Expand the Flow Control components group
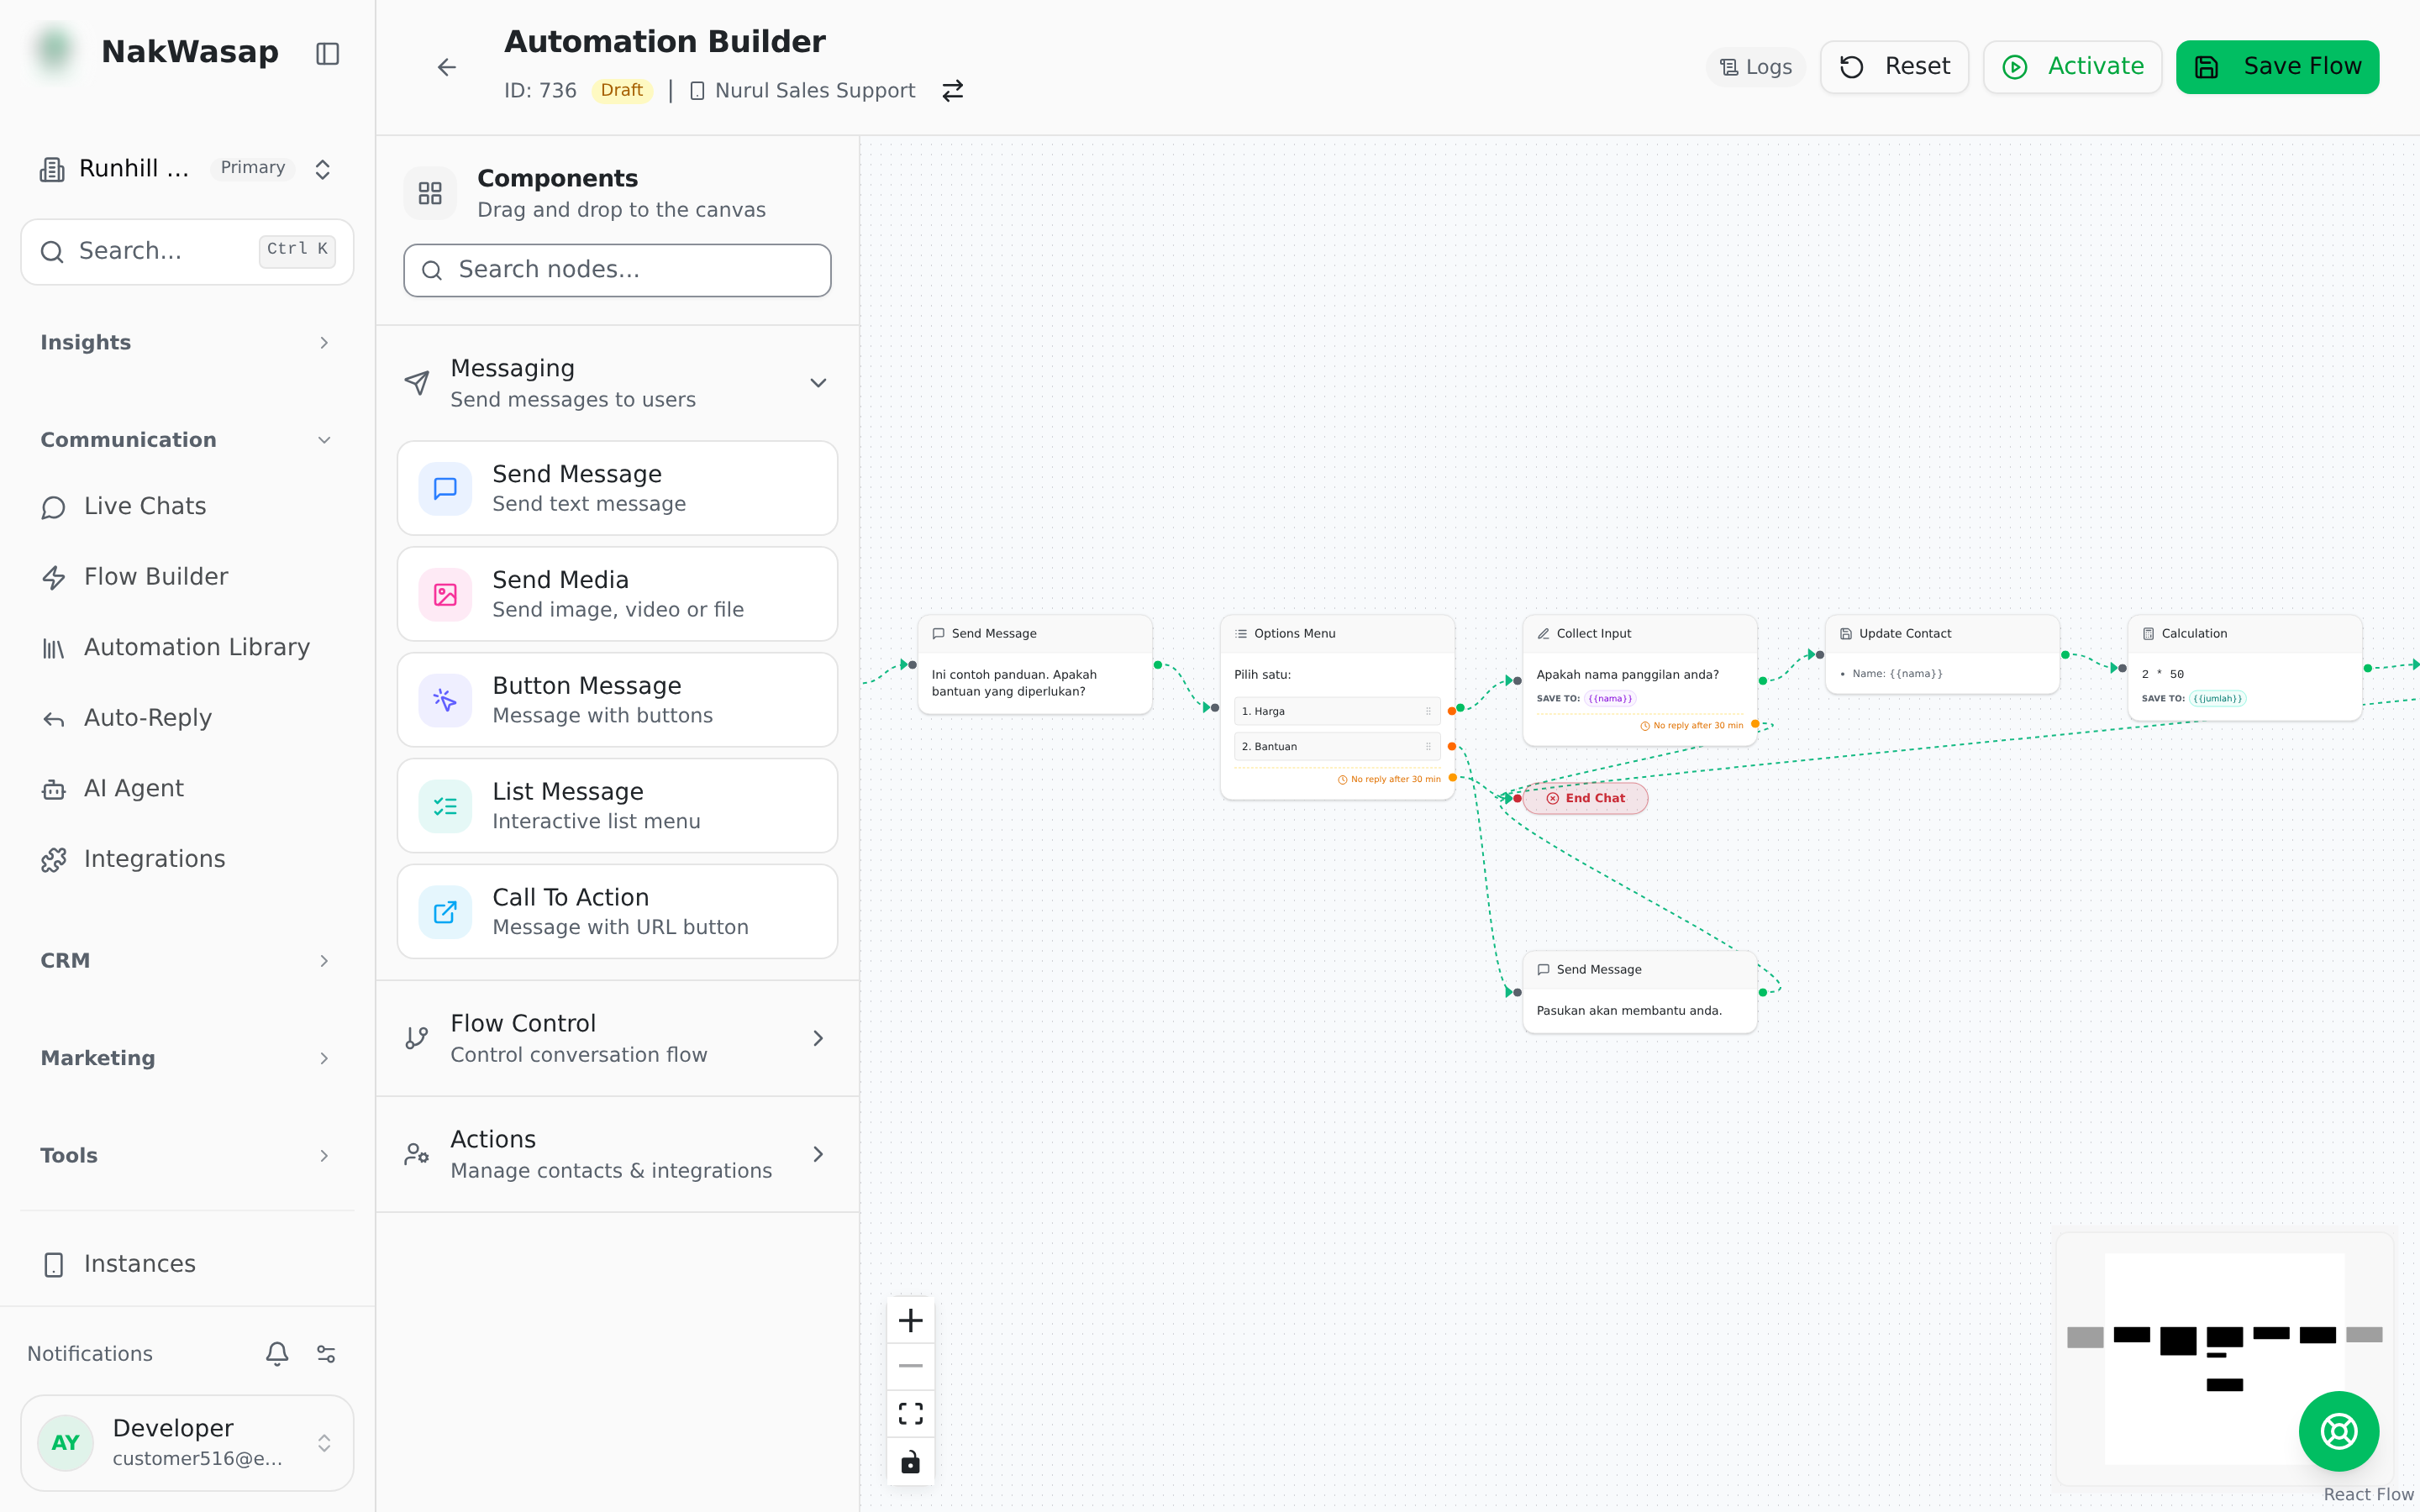 [x=617, y=1038]
